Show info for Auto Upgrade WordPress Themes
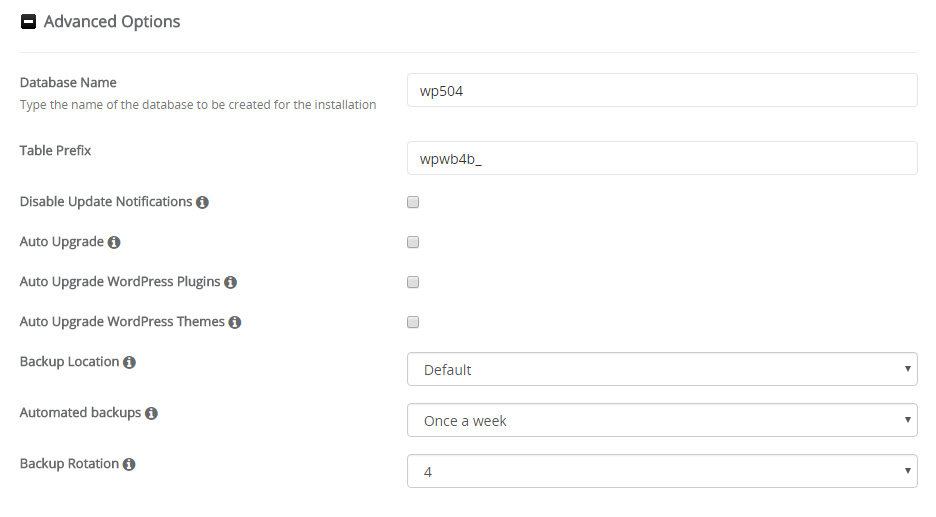The height and width of the screenshot is (517, 936). (x=234, y=323)
